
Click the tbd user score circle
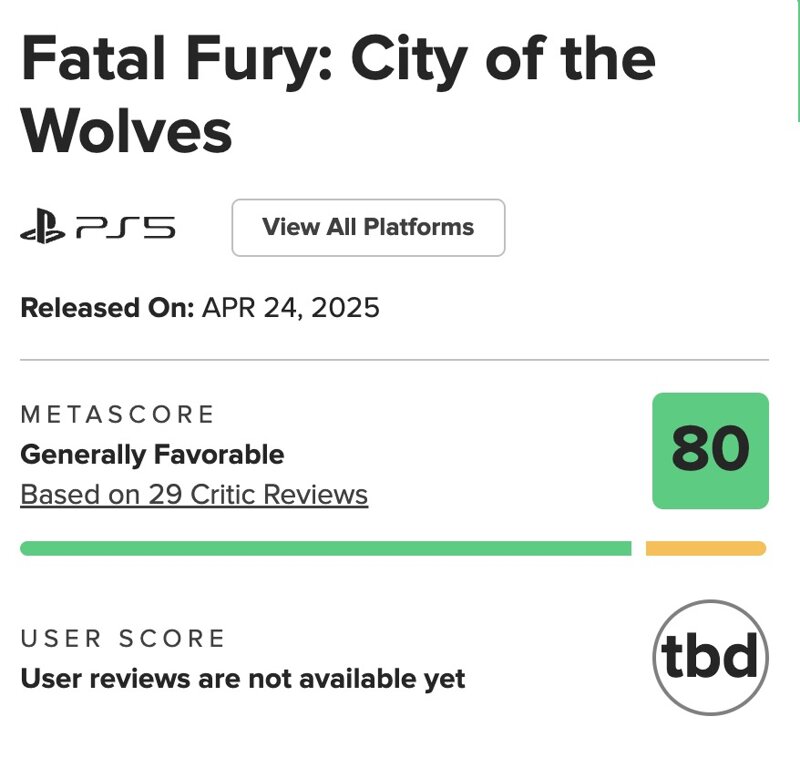710,657
